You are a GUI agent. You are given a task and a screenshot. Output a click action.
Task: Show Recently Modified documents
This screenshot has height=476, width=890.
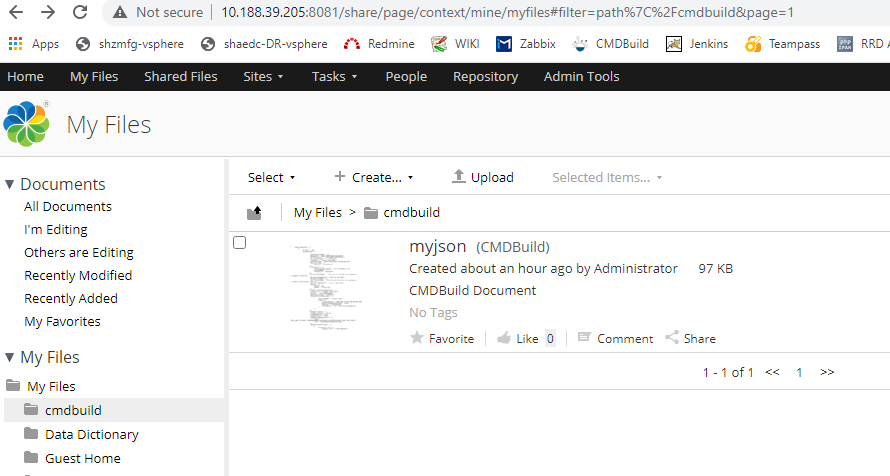coord(78,275)
